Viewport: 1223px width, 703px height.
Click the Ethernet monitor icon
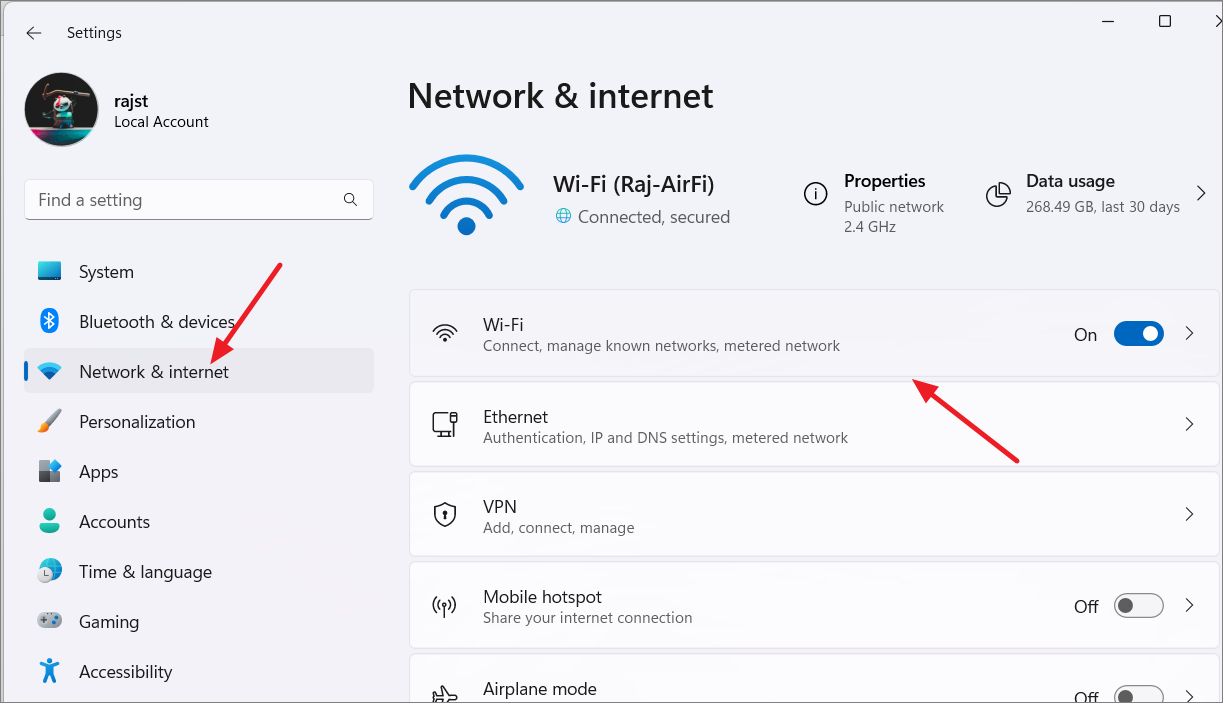click(x=445, y=424)
